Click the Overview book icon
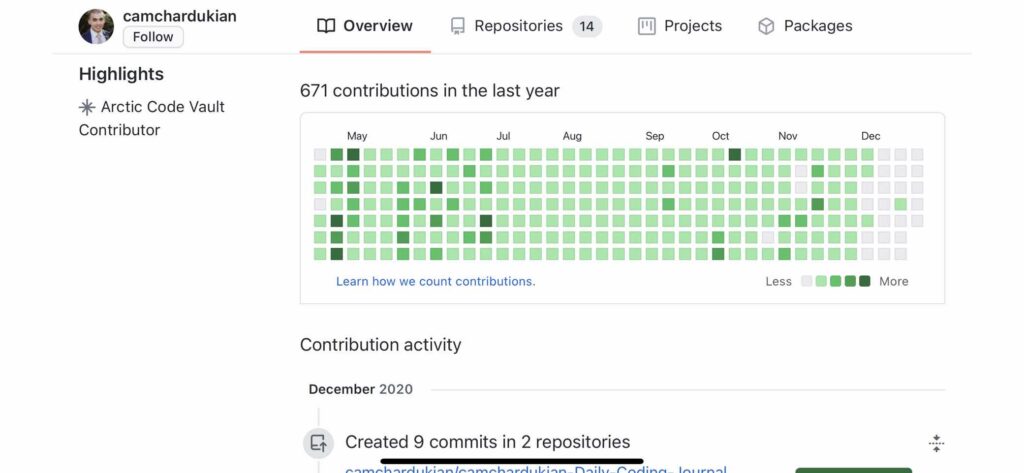 (x=326, y=26)
